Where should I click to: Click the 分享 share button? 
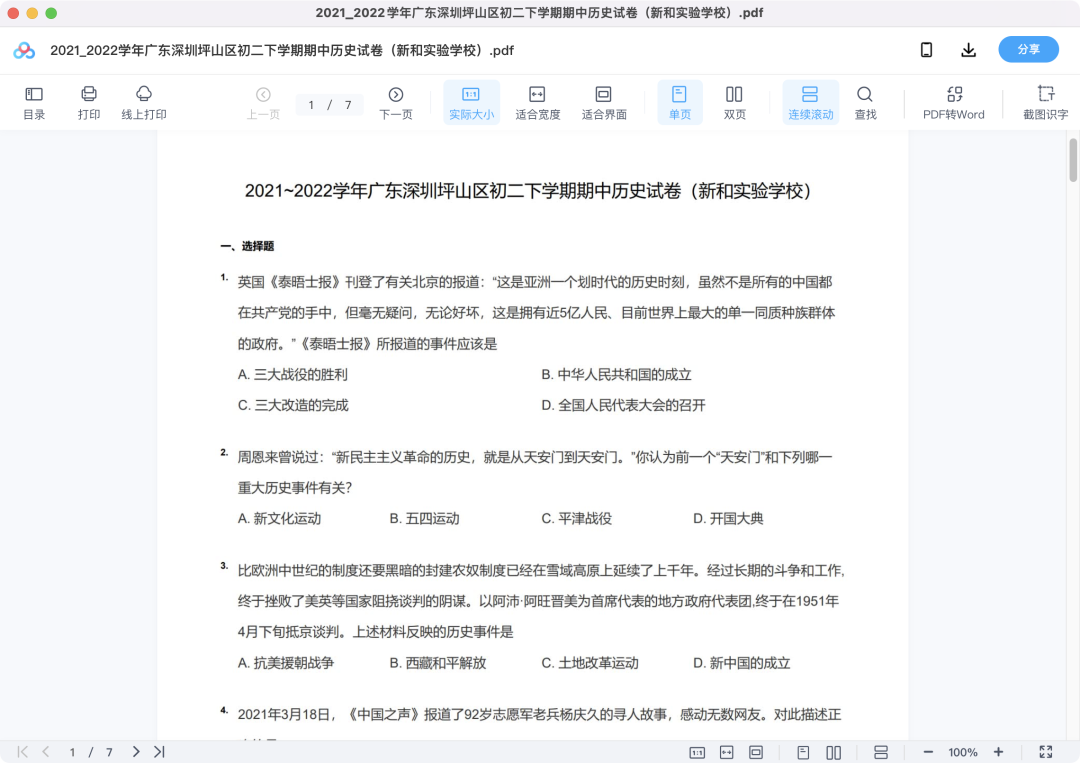click(1028, 50)
